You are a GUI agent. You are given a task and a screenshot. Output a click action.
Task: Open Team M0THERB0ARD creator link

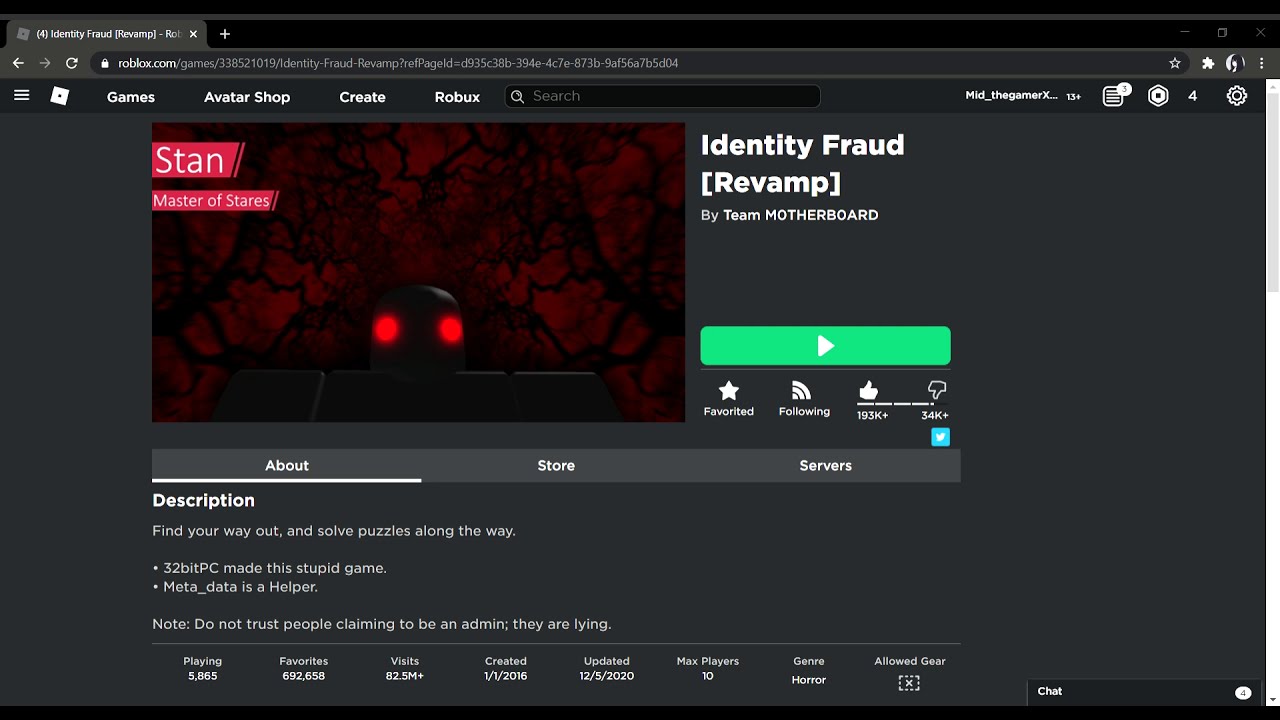pos(800,215)
